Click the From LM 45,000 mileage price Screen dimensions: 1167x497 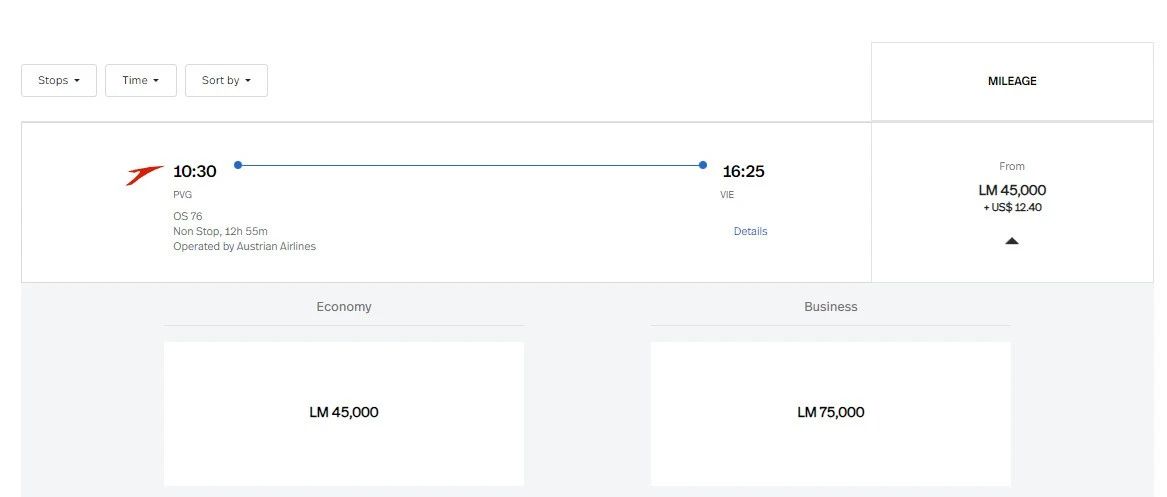click(x=1012, y=190)
